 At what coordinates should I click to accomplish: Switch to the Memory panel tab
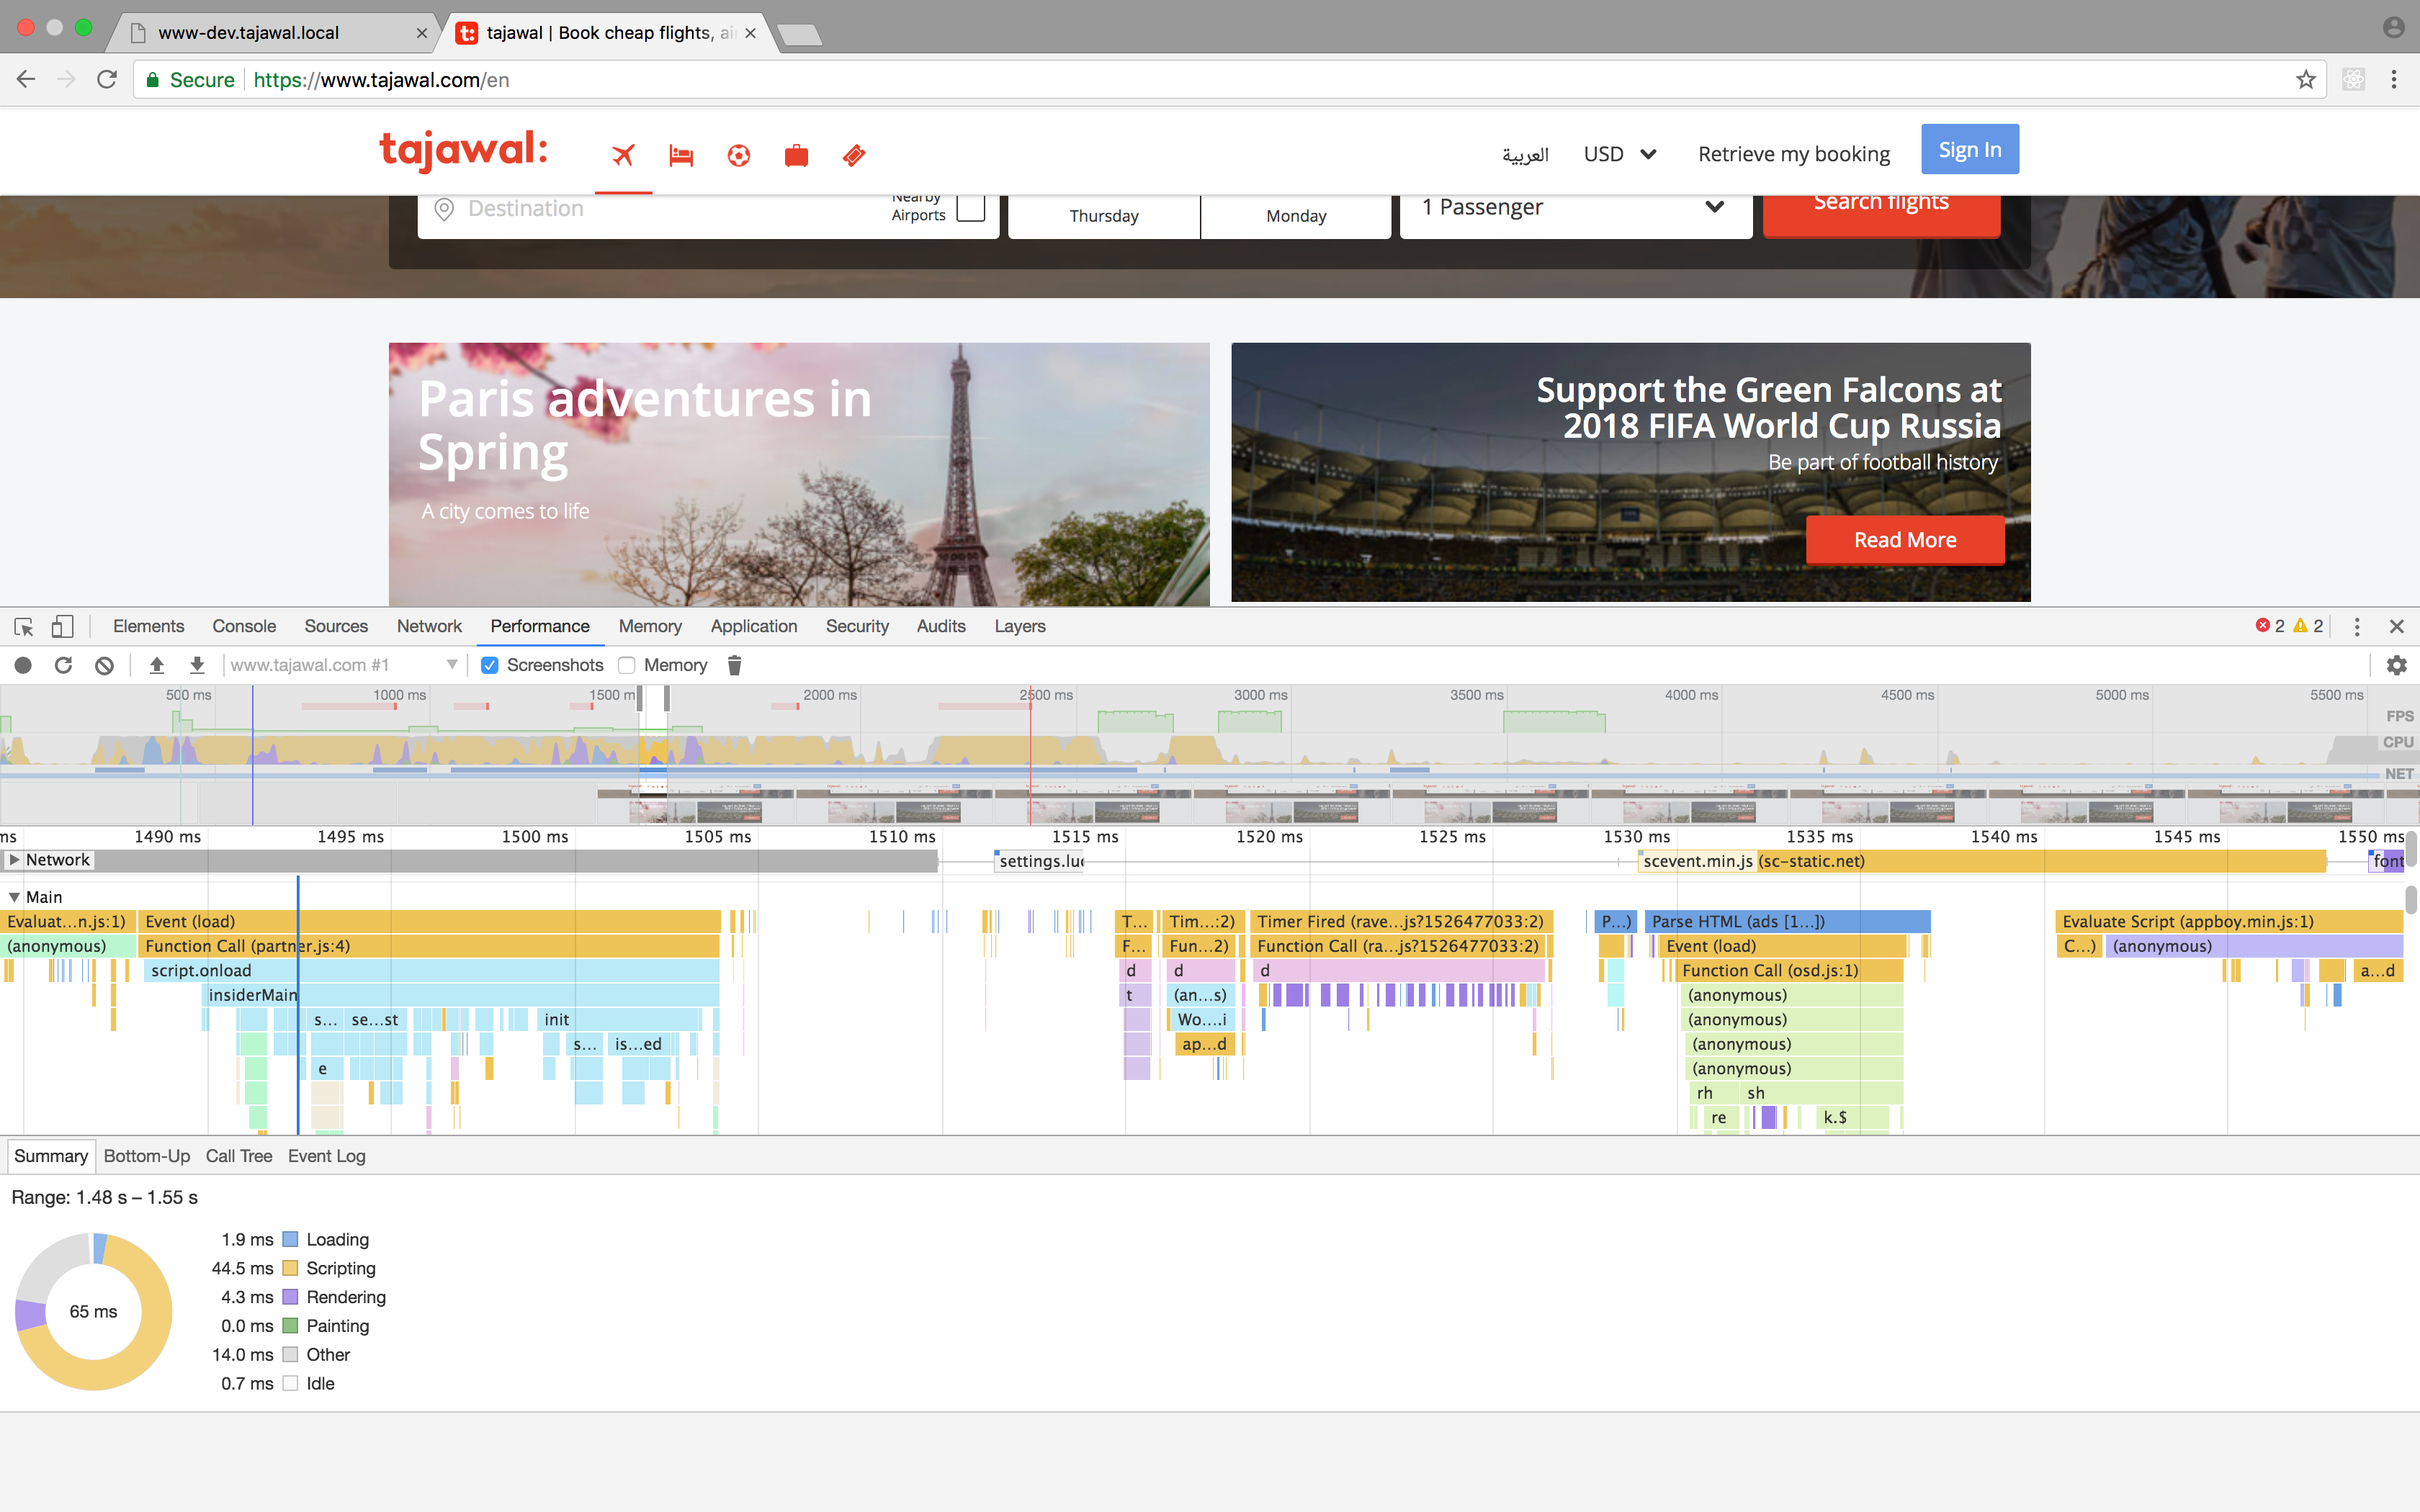650,626
